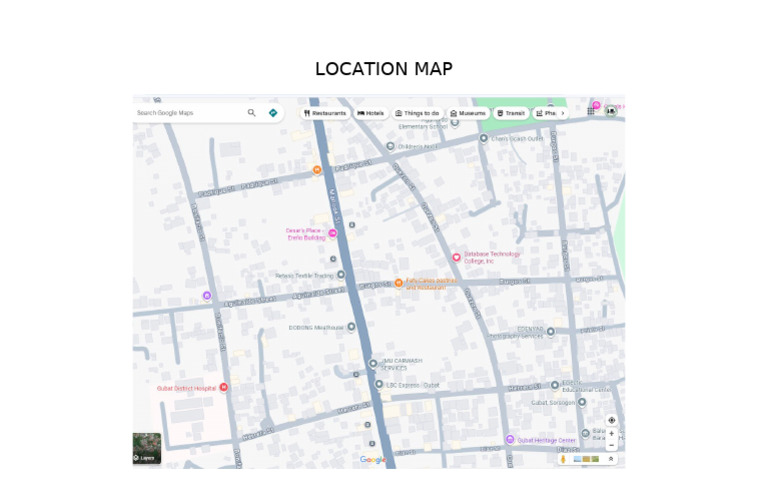
Task: Click the Gubat District Hospital red marker
Action: 223,387
